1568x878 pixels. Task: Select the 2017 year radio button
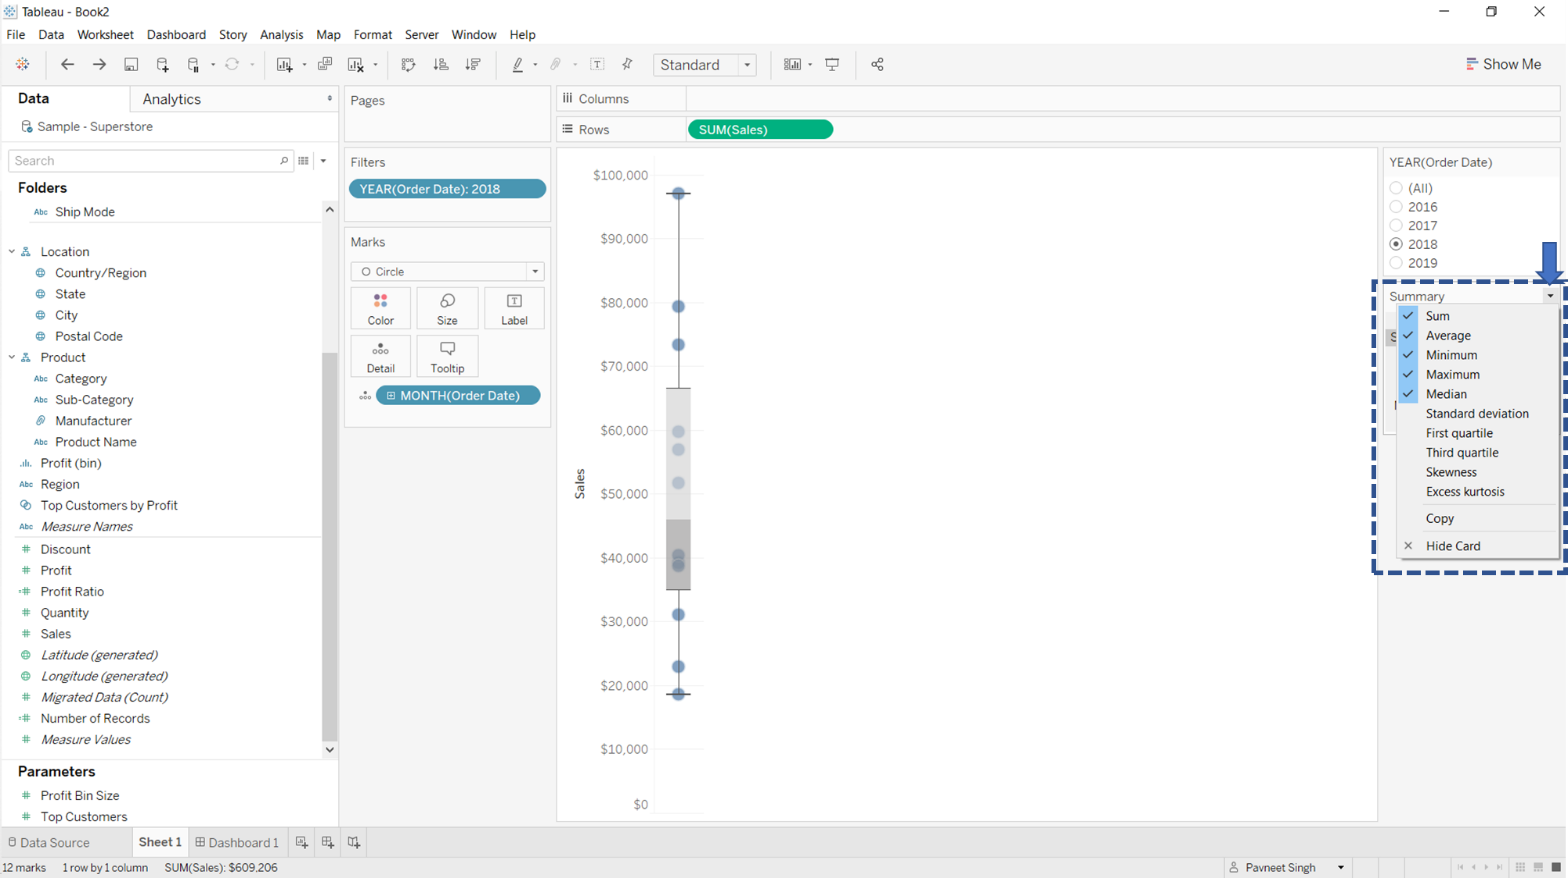(x=1396, y=226)
